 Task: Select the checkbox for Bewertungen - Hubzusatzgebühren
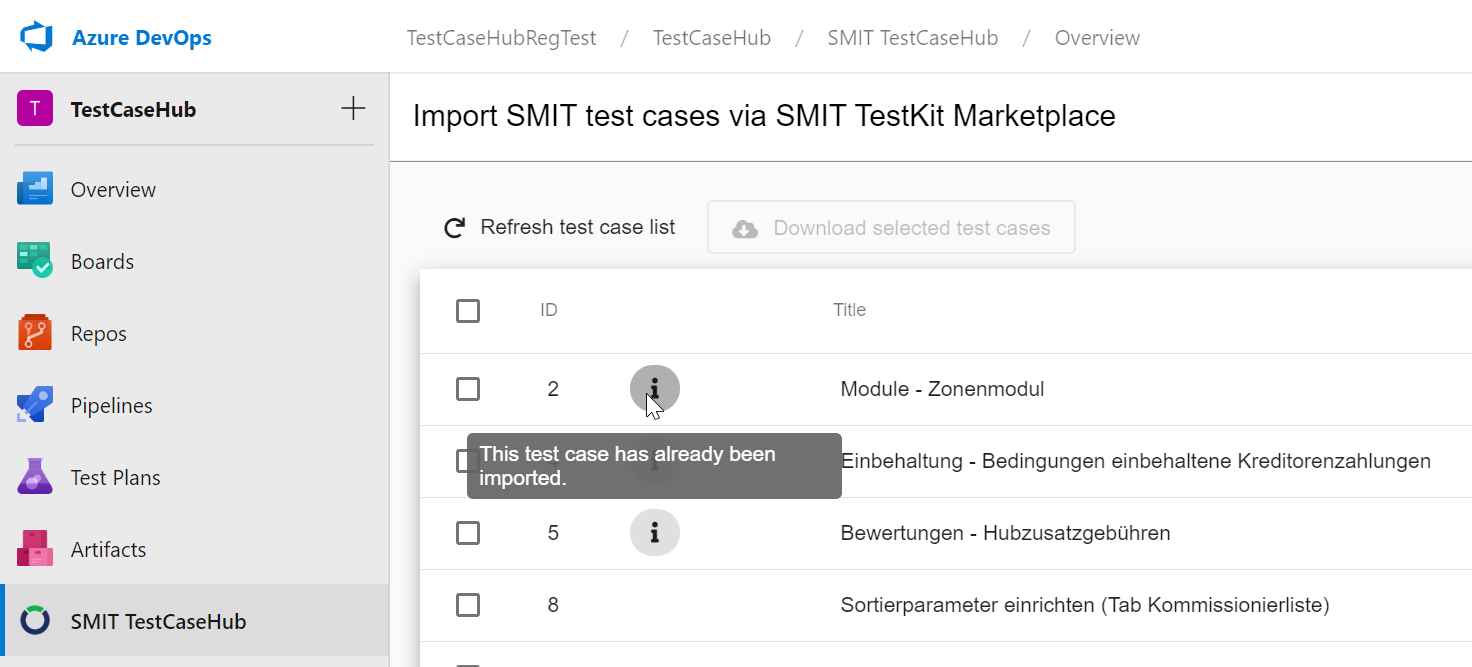(468, 533)
